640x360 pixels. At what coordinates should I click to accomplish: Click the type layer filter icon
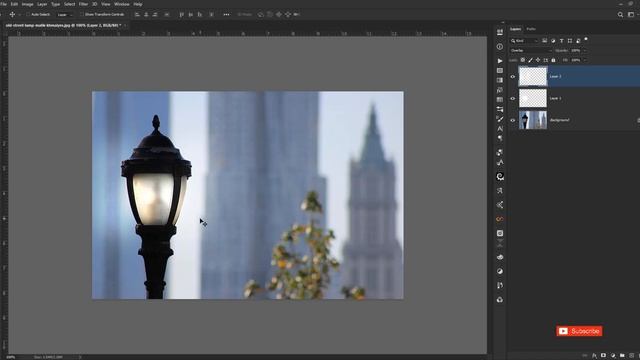(x=562, y=41)
